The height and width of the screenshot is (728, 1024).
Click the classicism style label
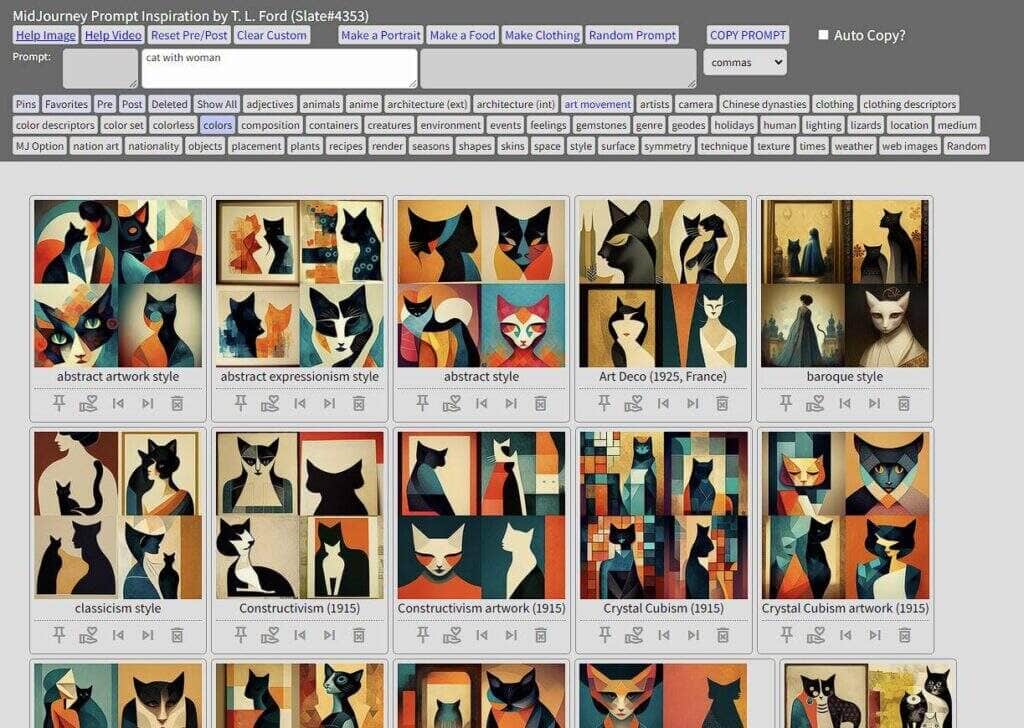click(x=118, y=609)
